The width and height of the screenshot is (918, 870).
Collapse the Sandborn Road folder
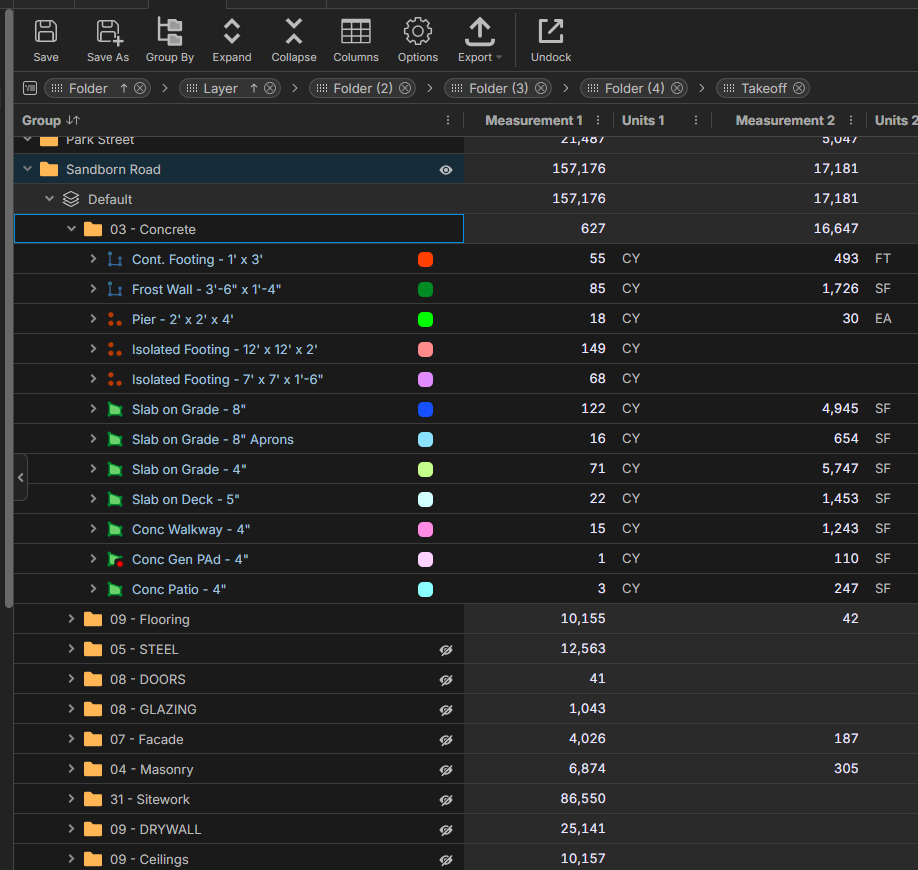click(28, 169)
